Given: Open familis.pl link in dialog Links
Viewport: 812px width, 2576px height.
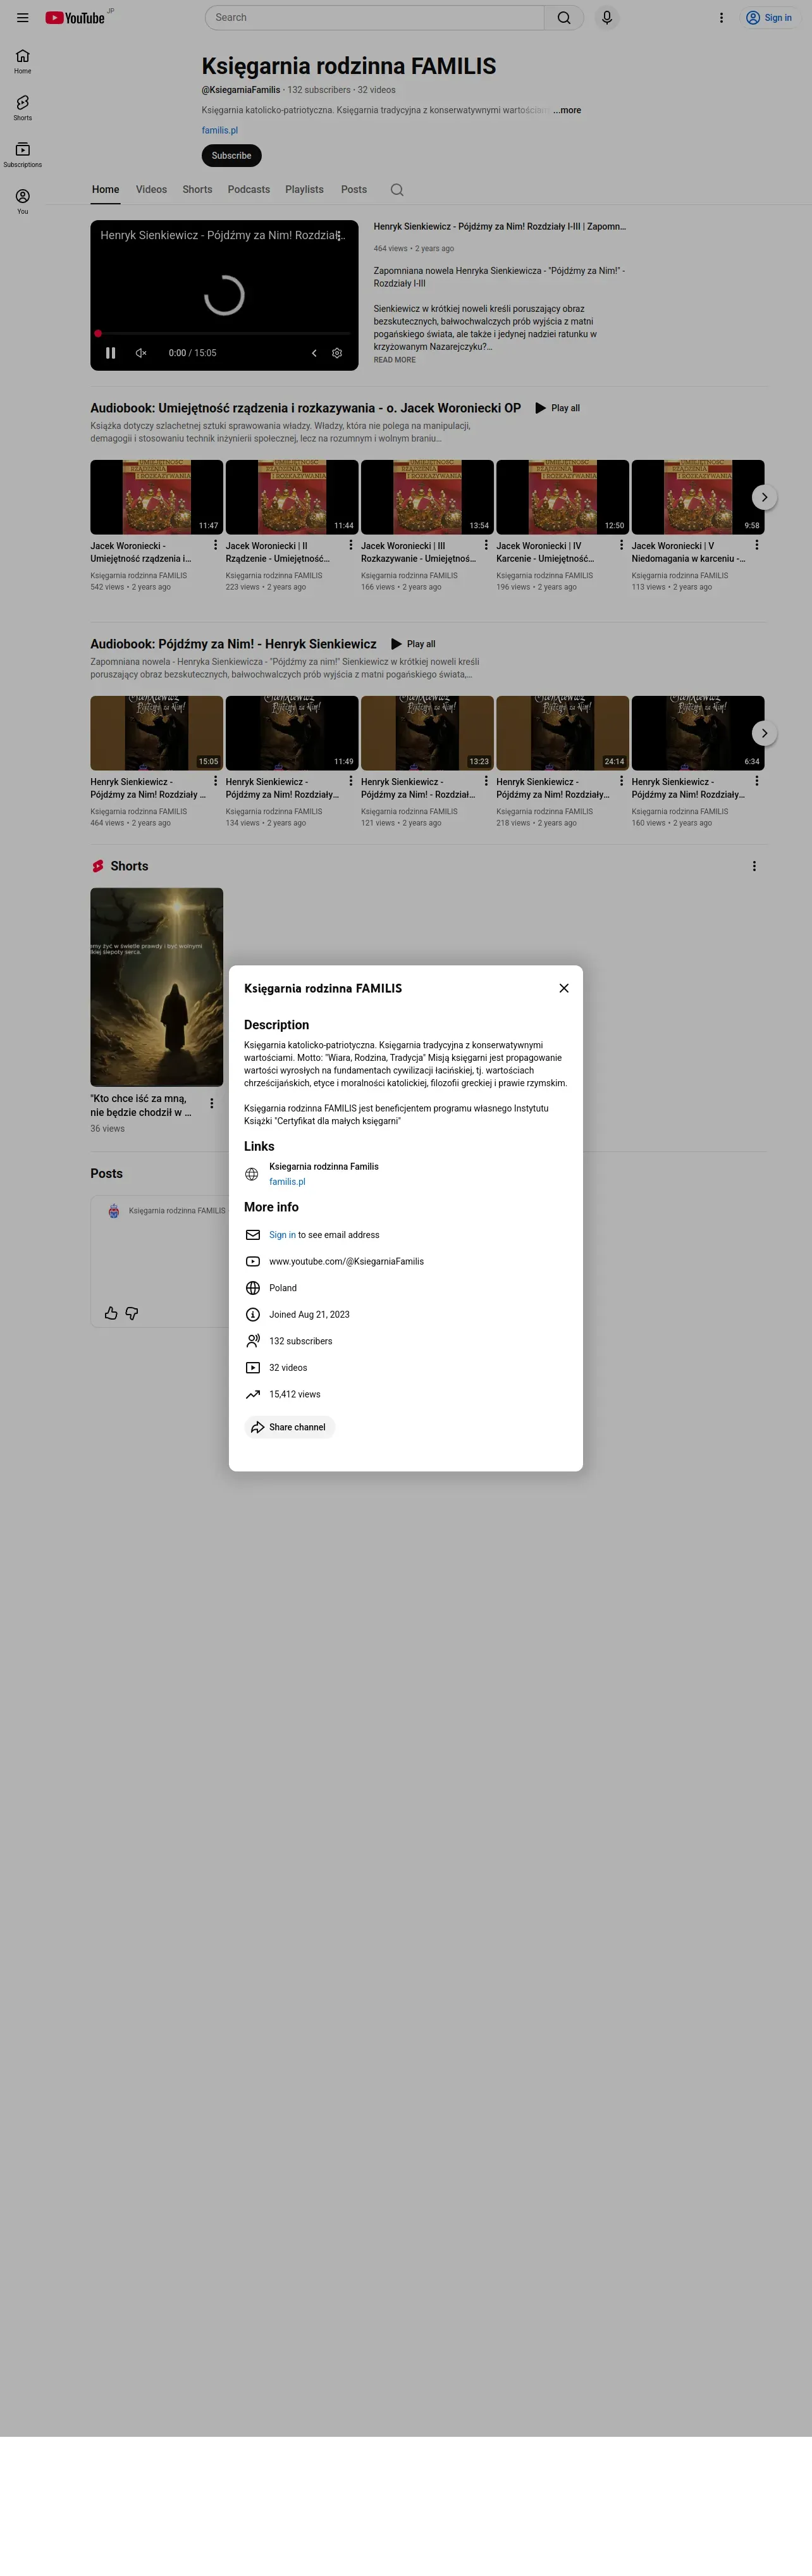Looking at the screenshot, I should tap(287, 1181).
